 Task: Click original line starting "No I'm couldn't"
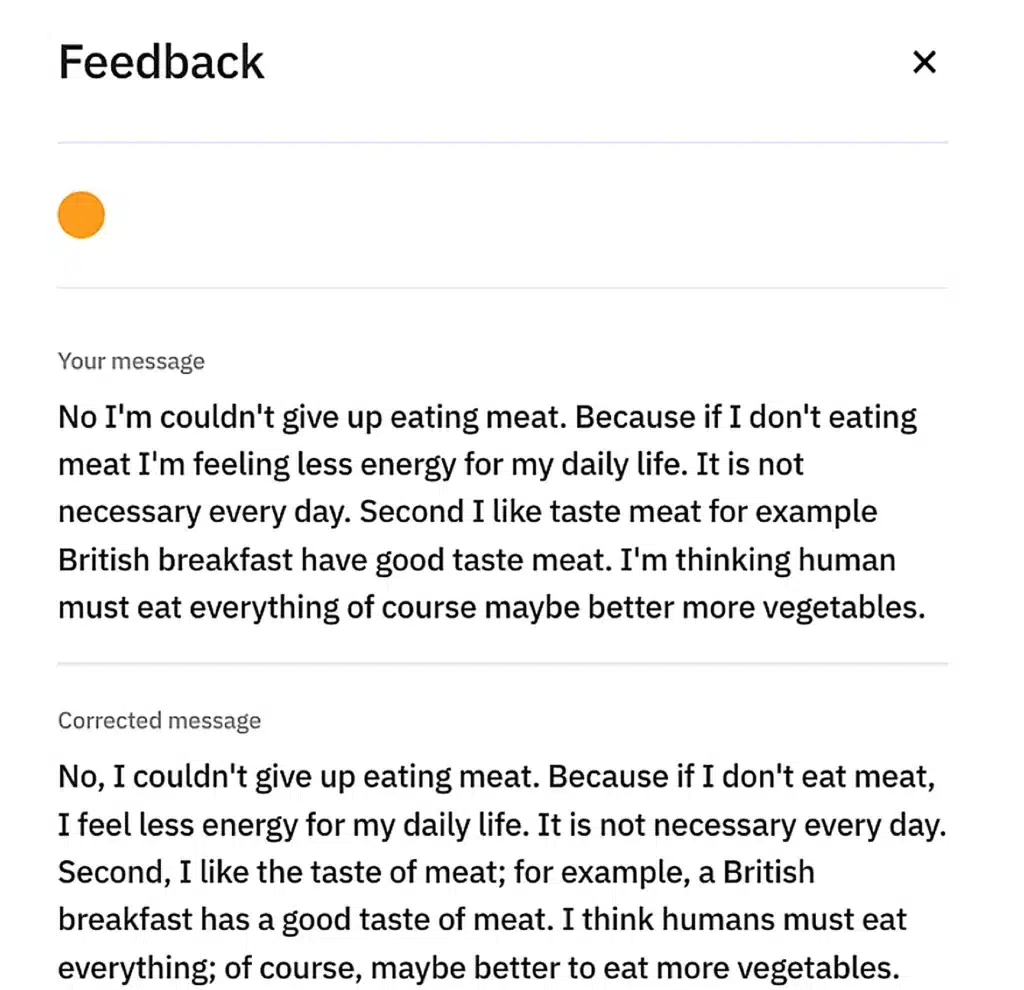pos(487,416)
